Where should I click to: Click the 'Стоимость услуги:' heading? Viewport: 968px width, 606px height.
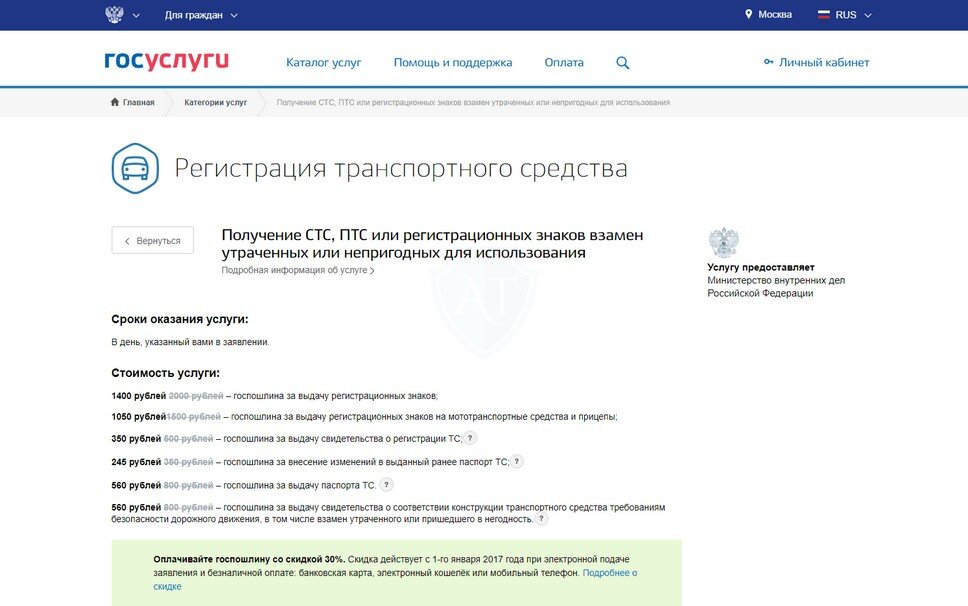pos(165,373)
